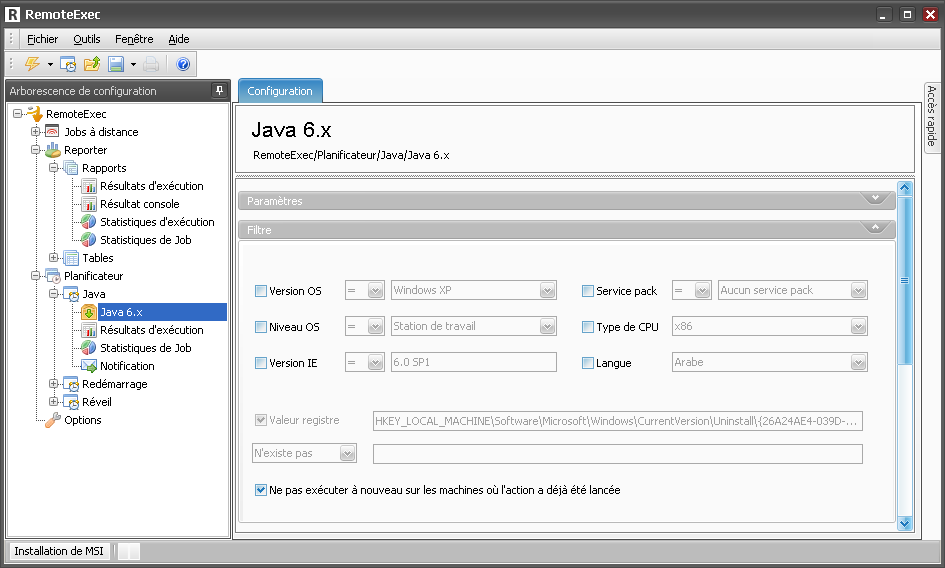The width and height of the screenshot is (945, 568).
Task: Open the Windows XP version dropdown
Action: tap(547, 291)
